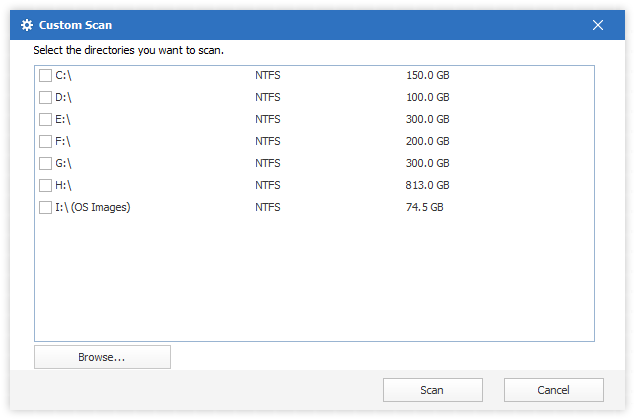Enable the F:\ drive checkbox

point(45,141)
